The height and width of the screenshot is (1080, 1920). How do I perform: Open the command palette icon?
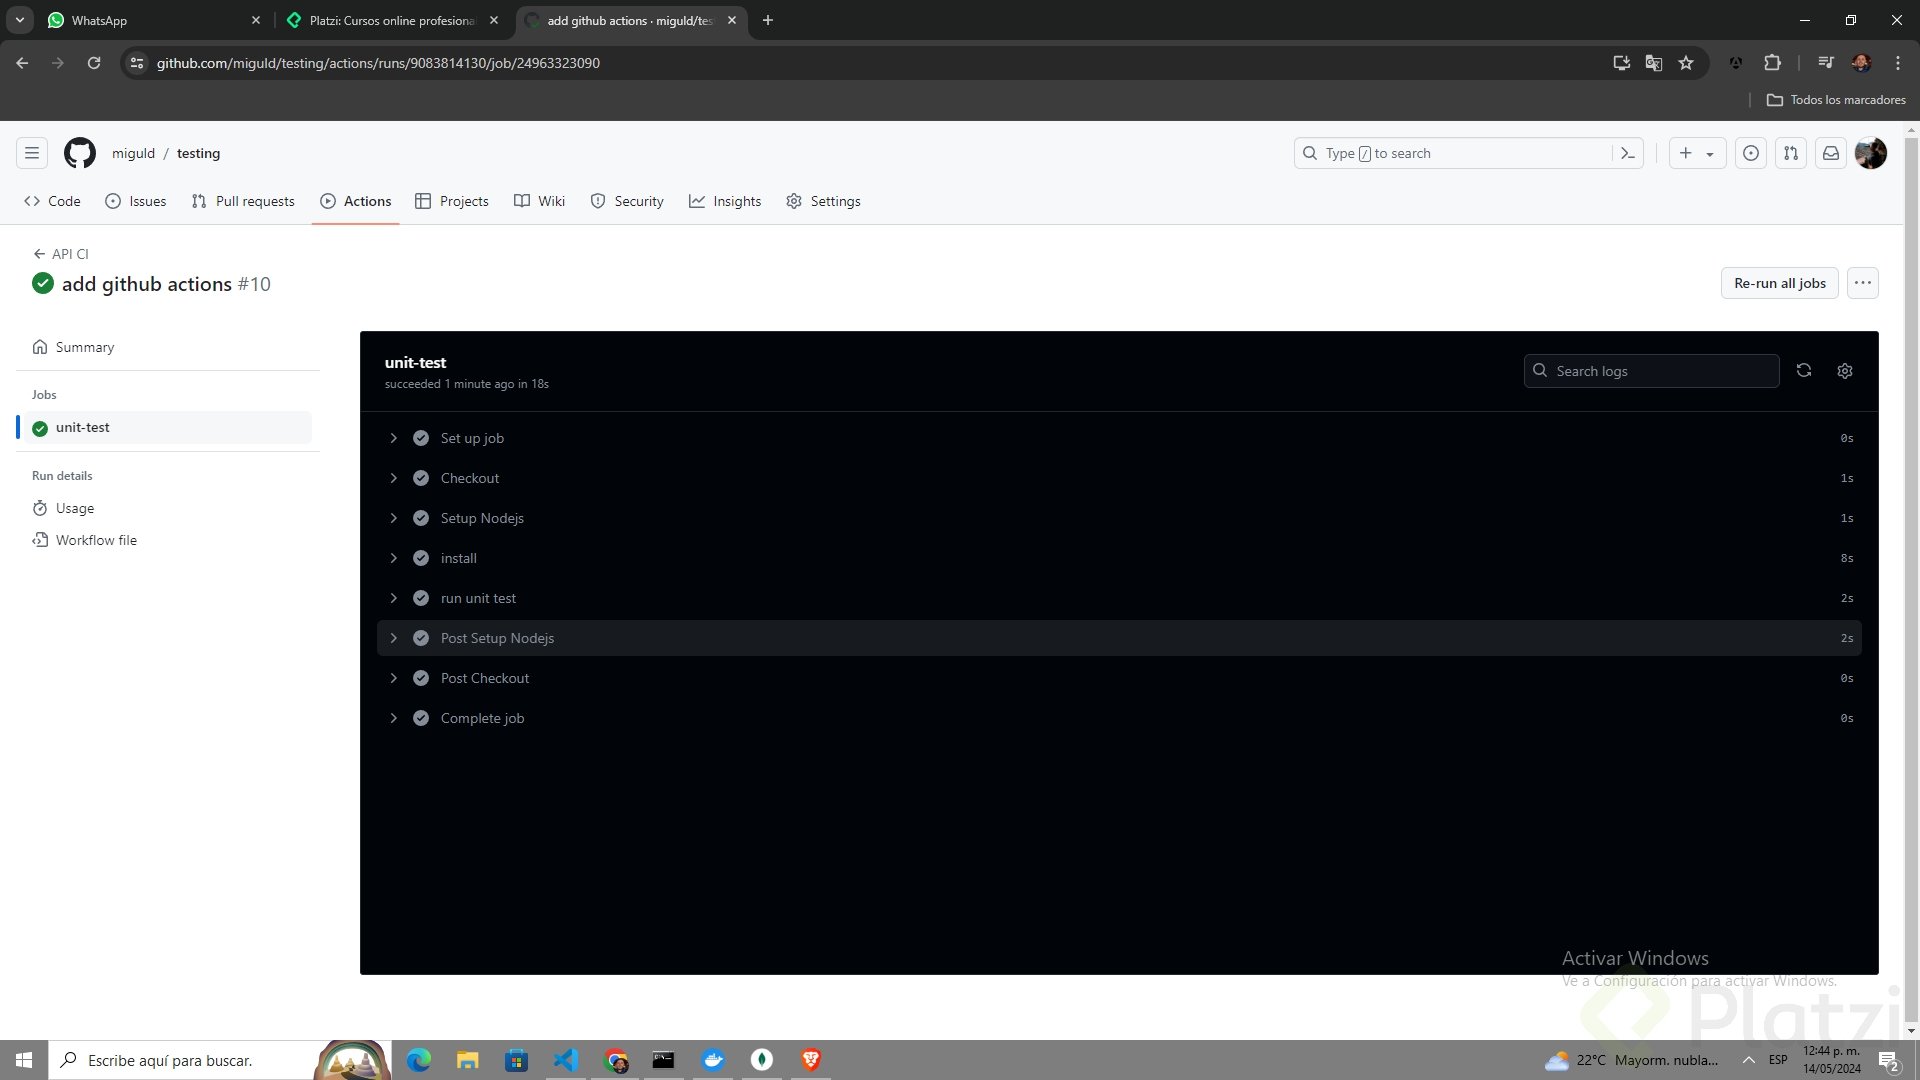point(1628,153)
